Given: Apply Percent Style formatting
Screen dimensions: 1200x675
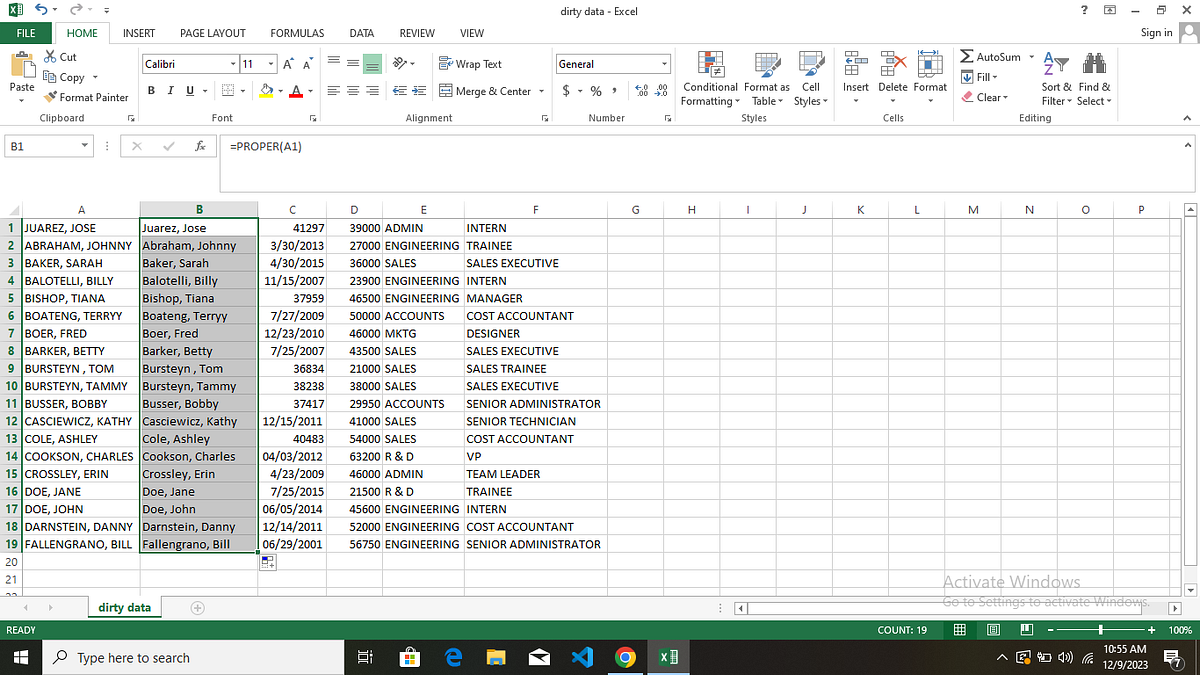Looking at the screenshot, I should point(595,90).
